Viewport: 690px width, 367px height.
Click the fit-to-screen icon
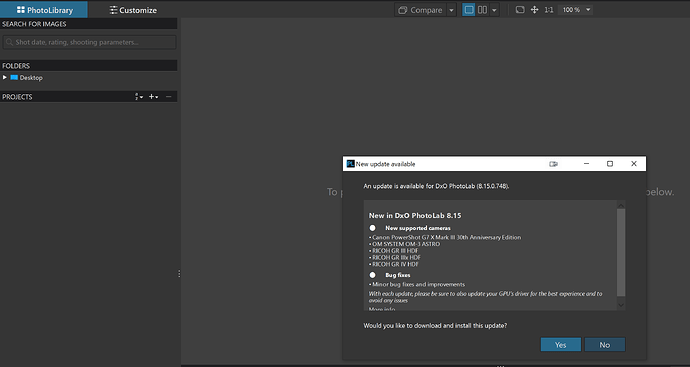click(520, 10)
